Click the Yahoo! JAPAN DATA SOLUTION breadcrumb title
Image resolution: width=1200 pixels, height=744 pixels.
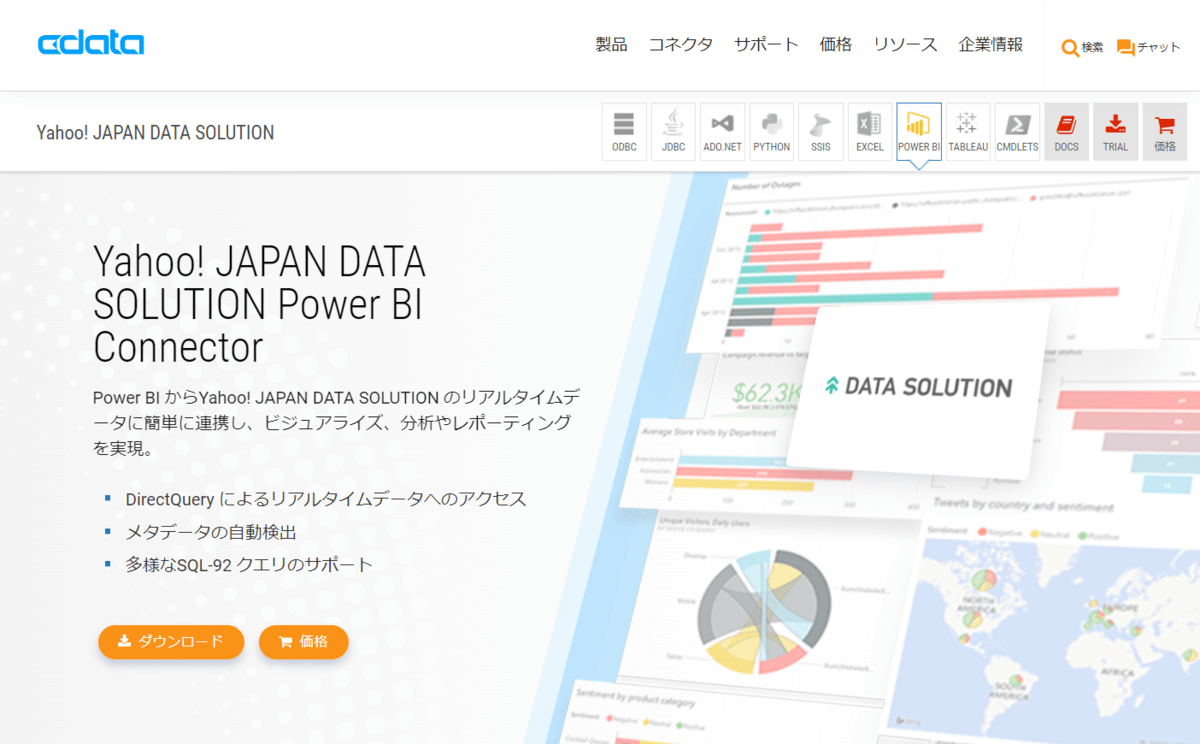click(x=155, y=133)
